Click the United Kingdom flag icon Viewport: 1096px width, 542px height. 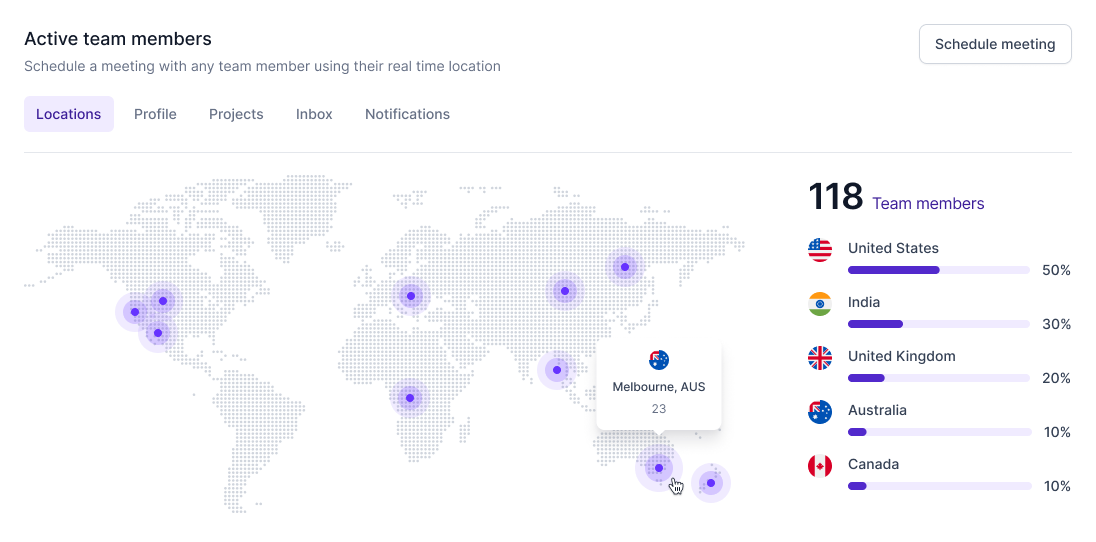click(x=820, y=358)
